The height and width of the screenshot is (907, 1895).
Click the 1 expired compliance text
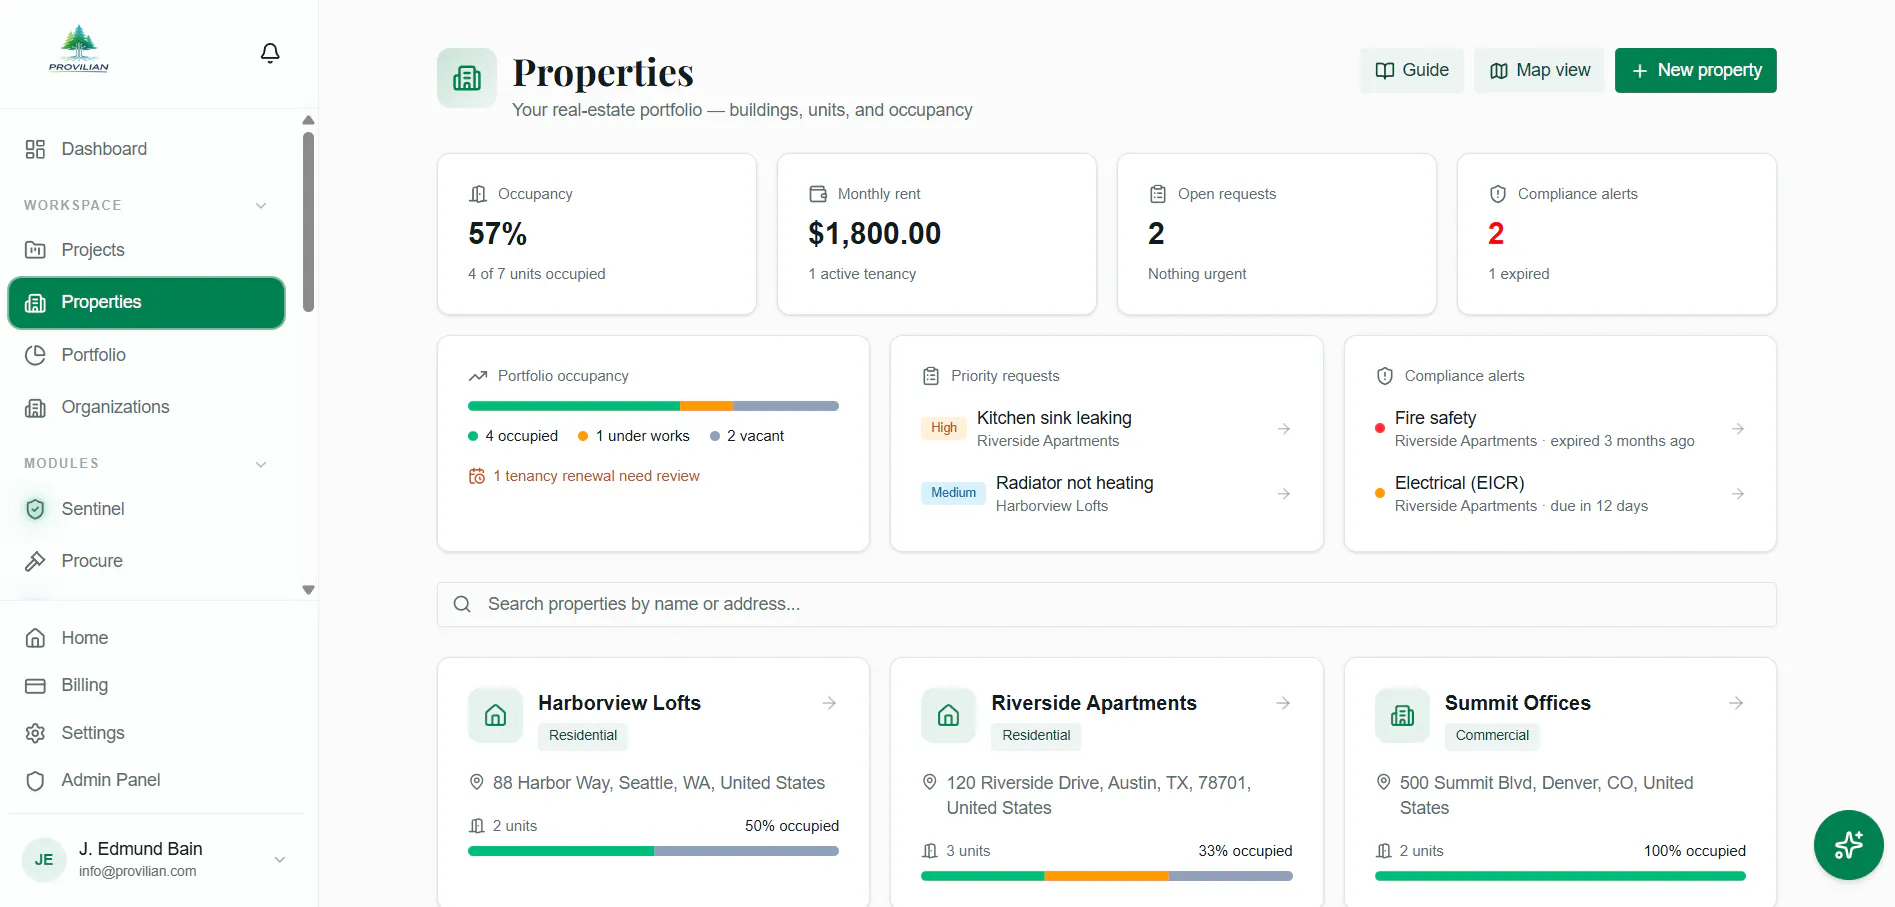[x=1519, y=274]
